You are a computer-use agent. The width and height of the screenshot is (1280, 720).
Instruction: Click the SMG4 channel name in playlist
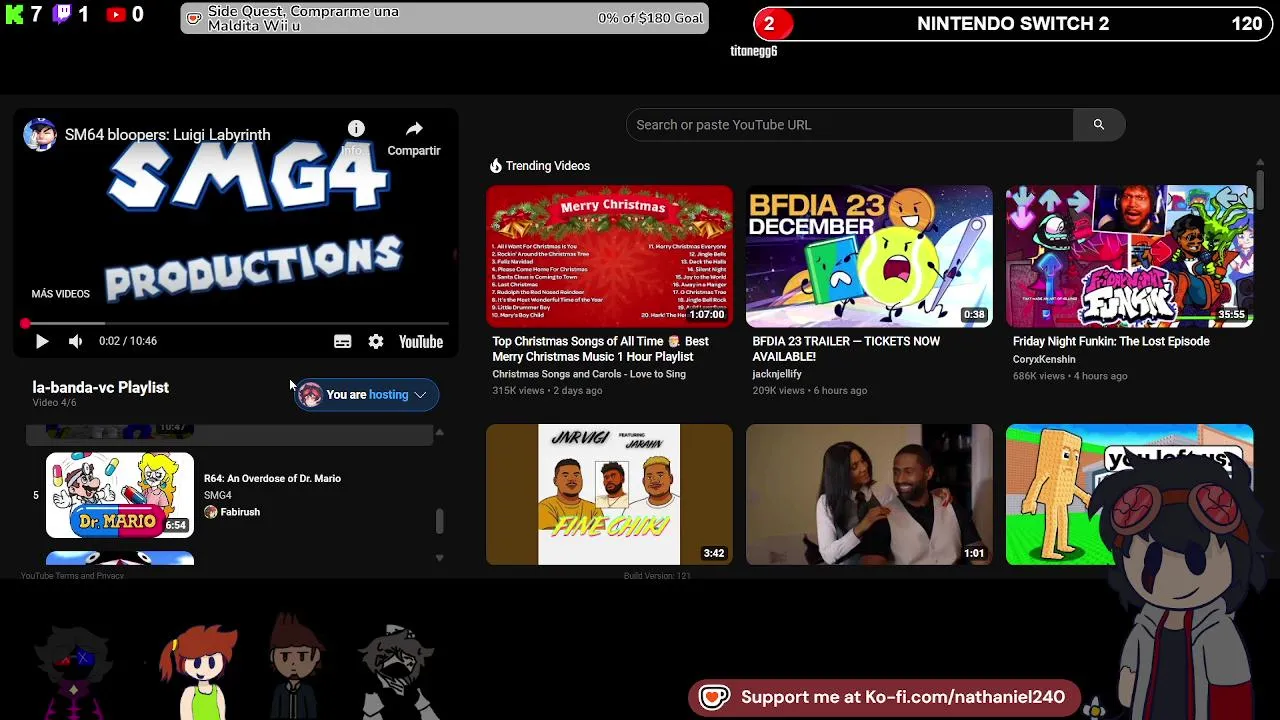pyautogui.click(x=217, y=495)
